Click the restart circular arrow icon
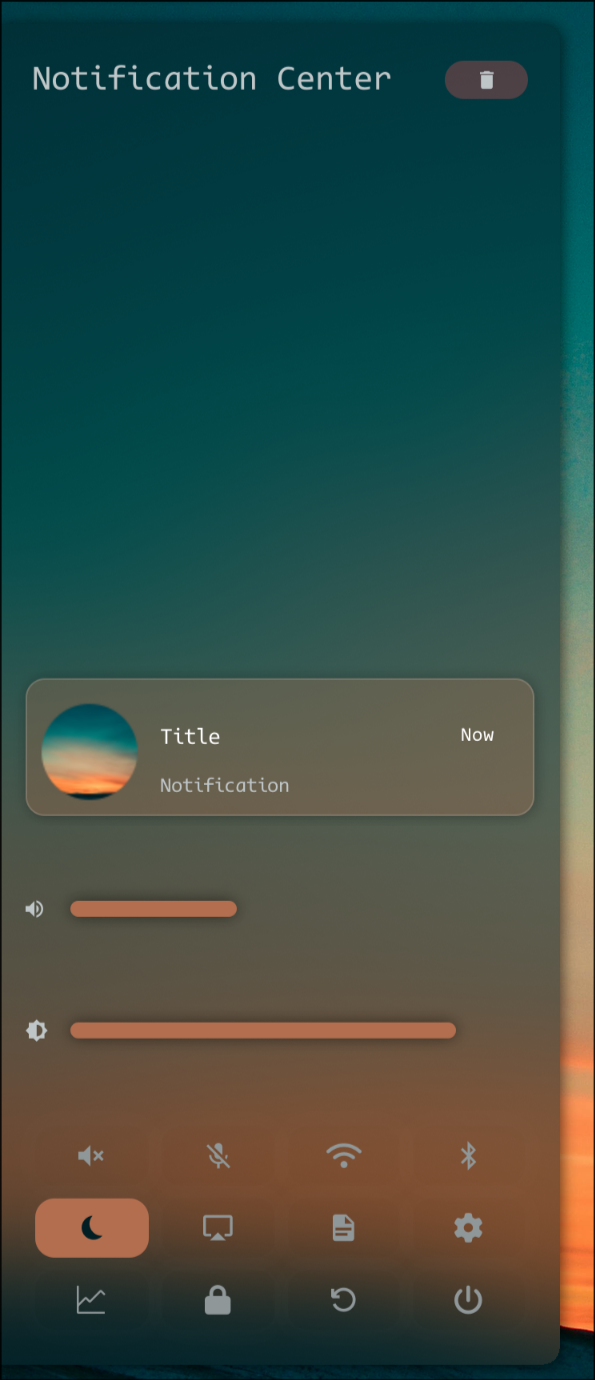Image resolution: width=595 pixels, height=1380 pixels. click(x=343, y=1300)
